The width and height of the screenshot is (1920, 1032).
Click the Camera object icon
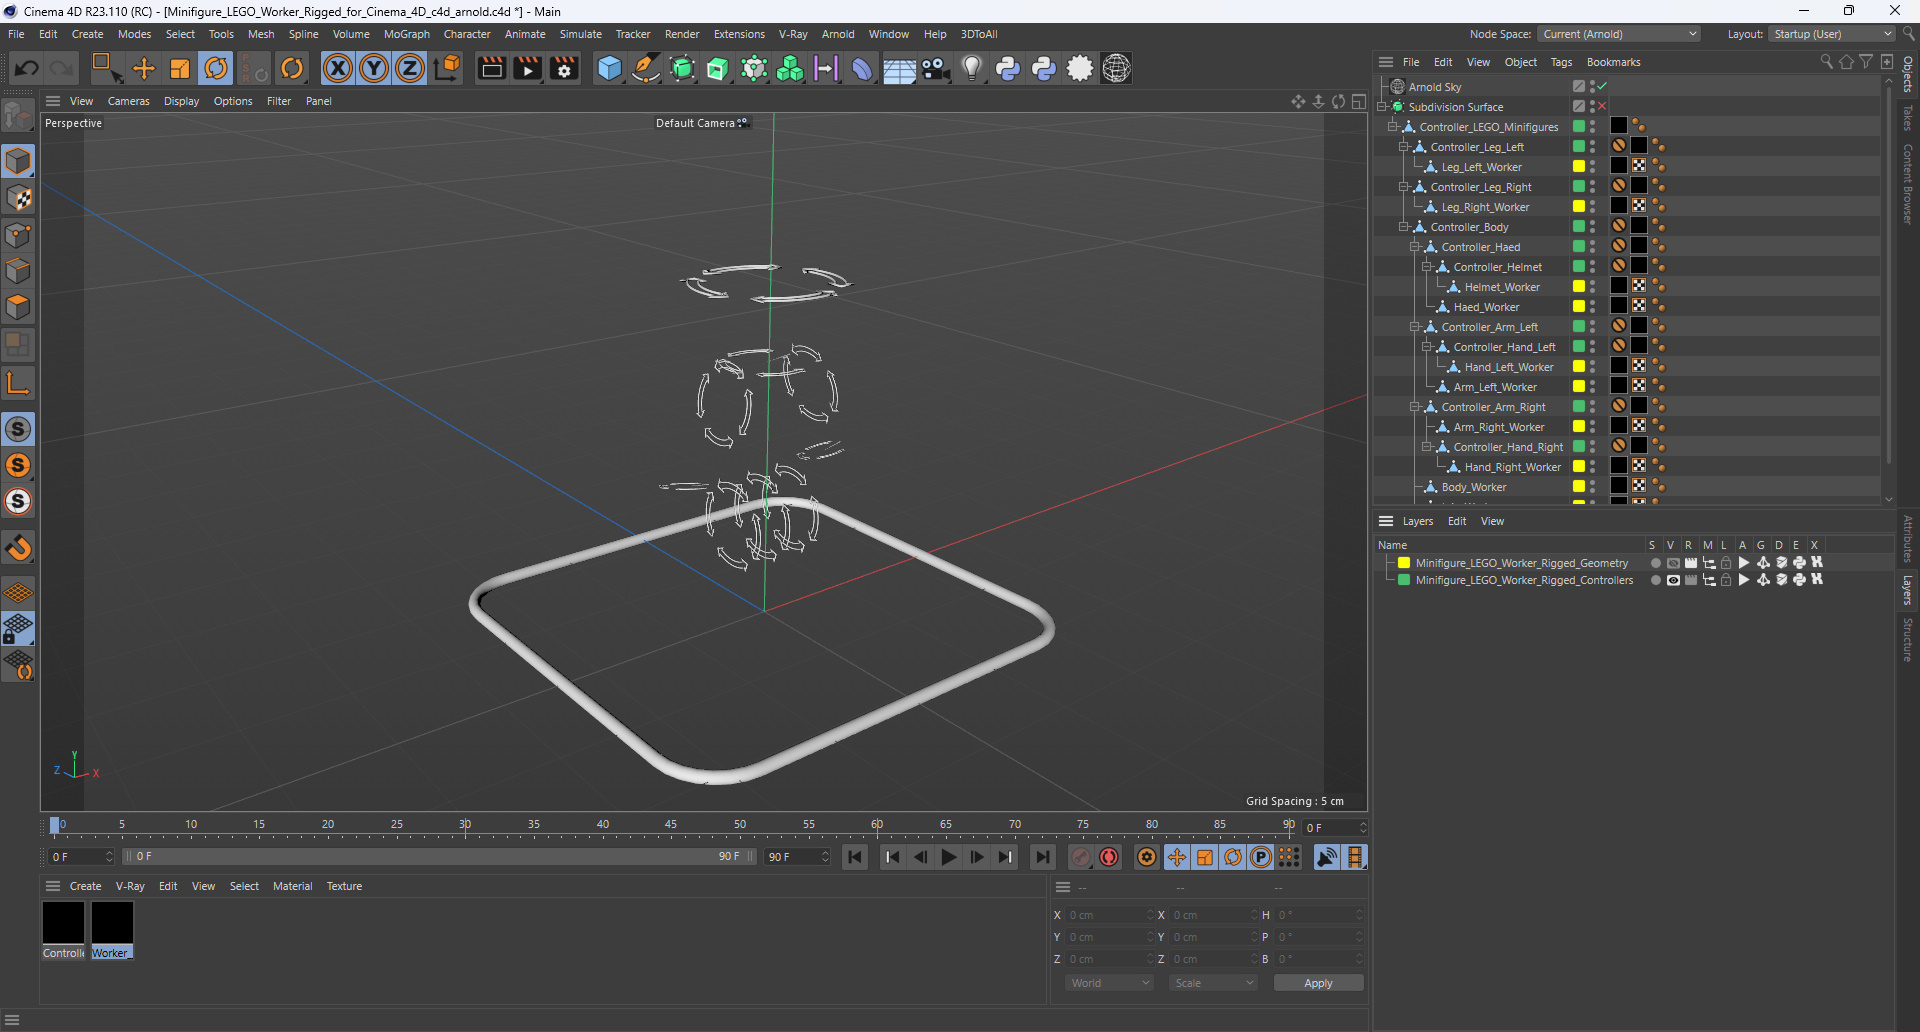pos(935,68)
